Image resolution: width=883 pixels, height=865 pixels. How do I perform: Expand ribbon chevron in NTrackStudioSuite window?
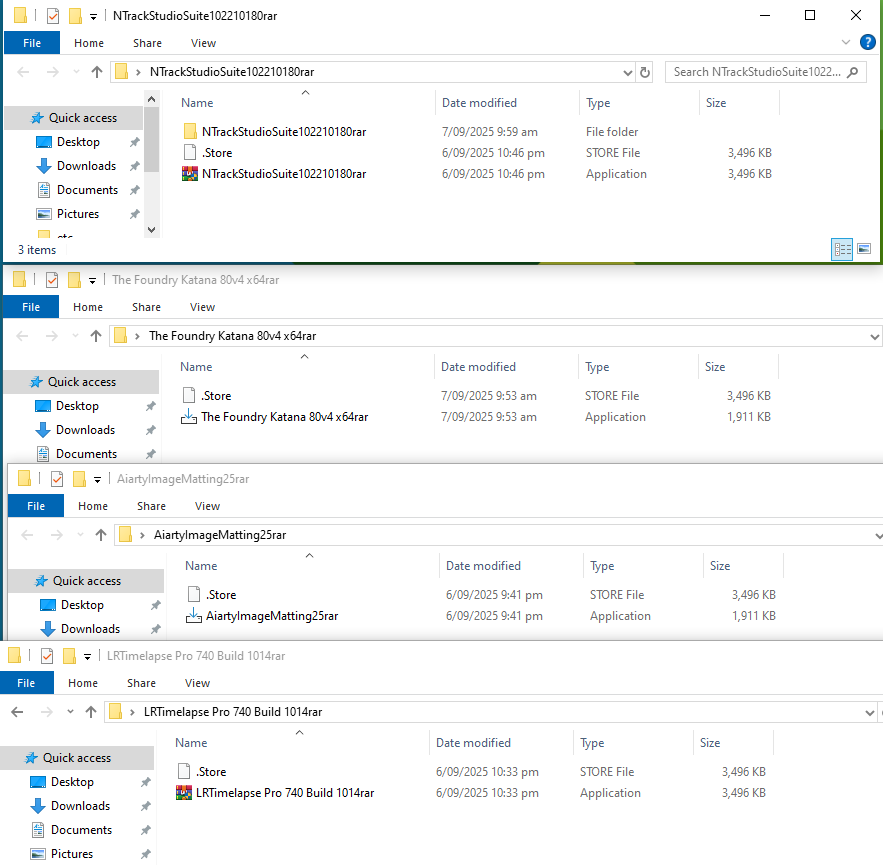845,42
